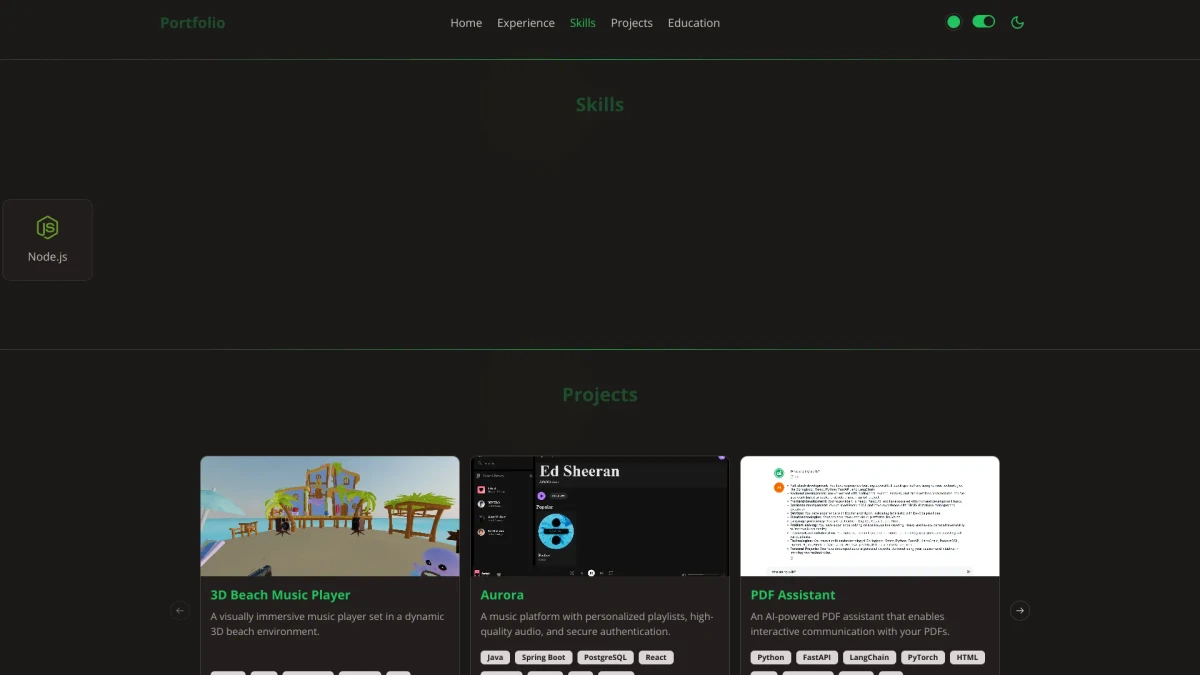This screenshot has height=675, width=1200.
Task: Click the moon dark-mode icon
Action: 1017,22
